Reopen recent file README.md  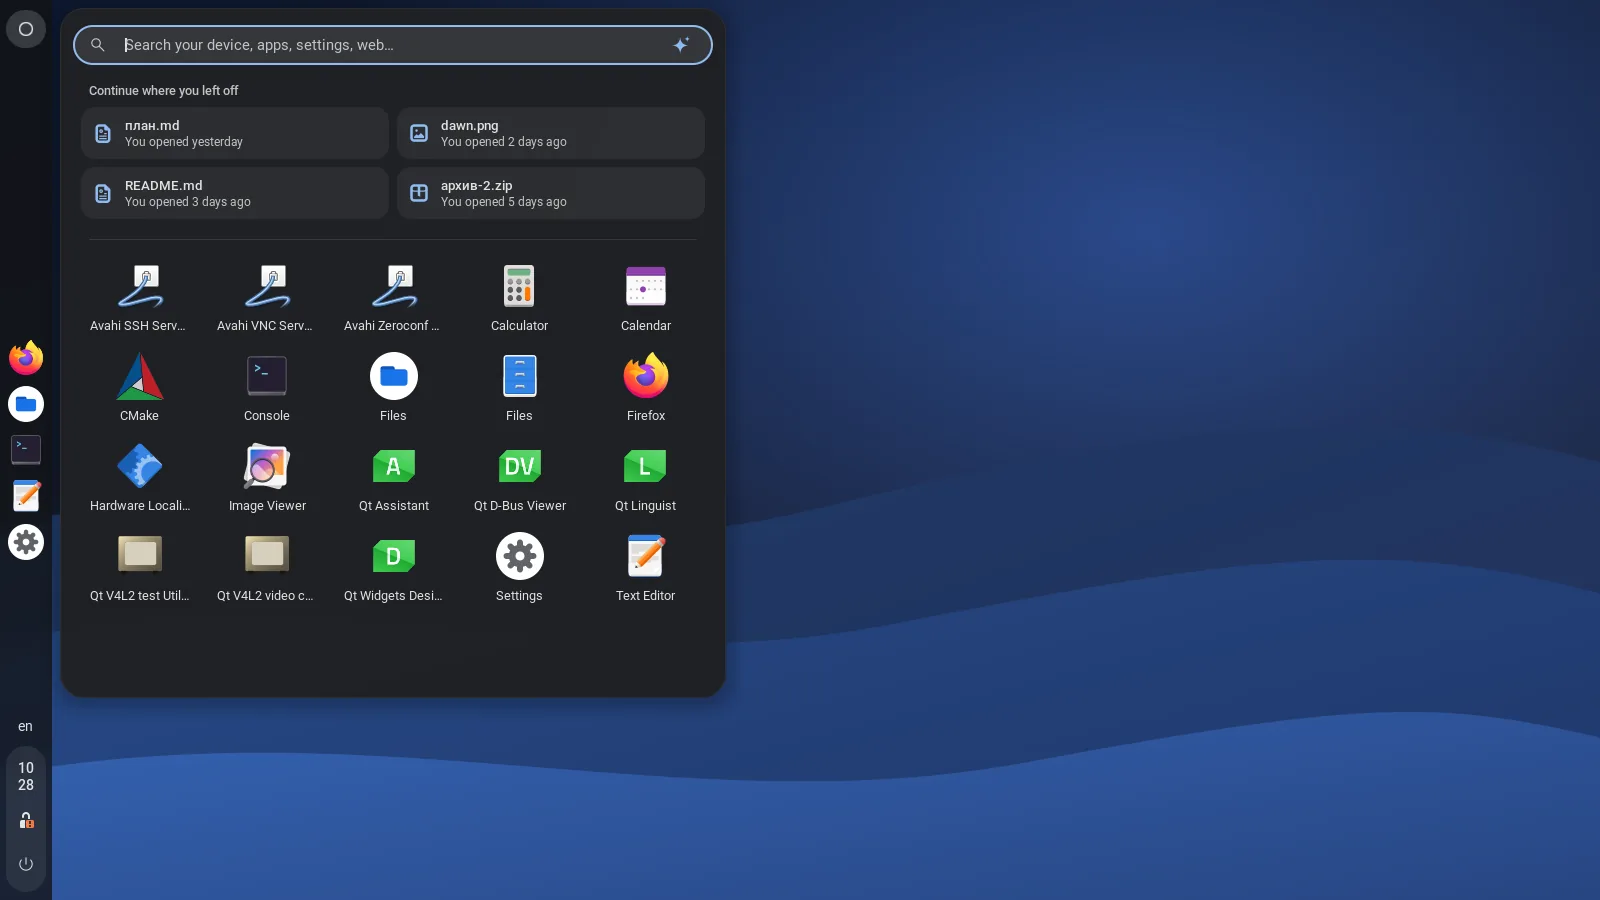235,193
